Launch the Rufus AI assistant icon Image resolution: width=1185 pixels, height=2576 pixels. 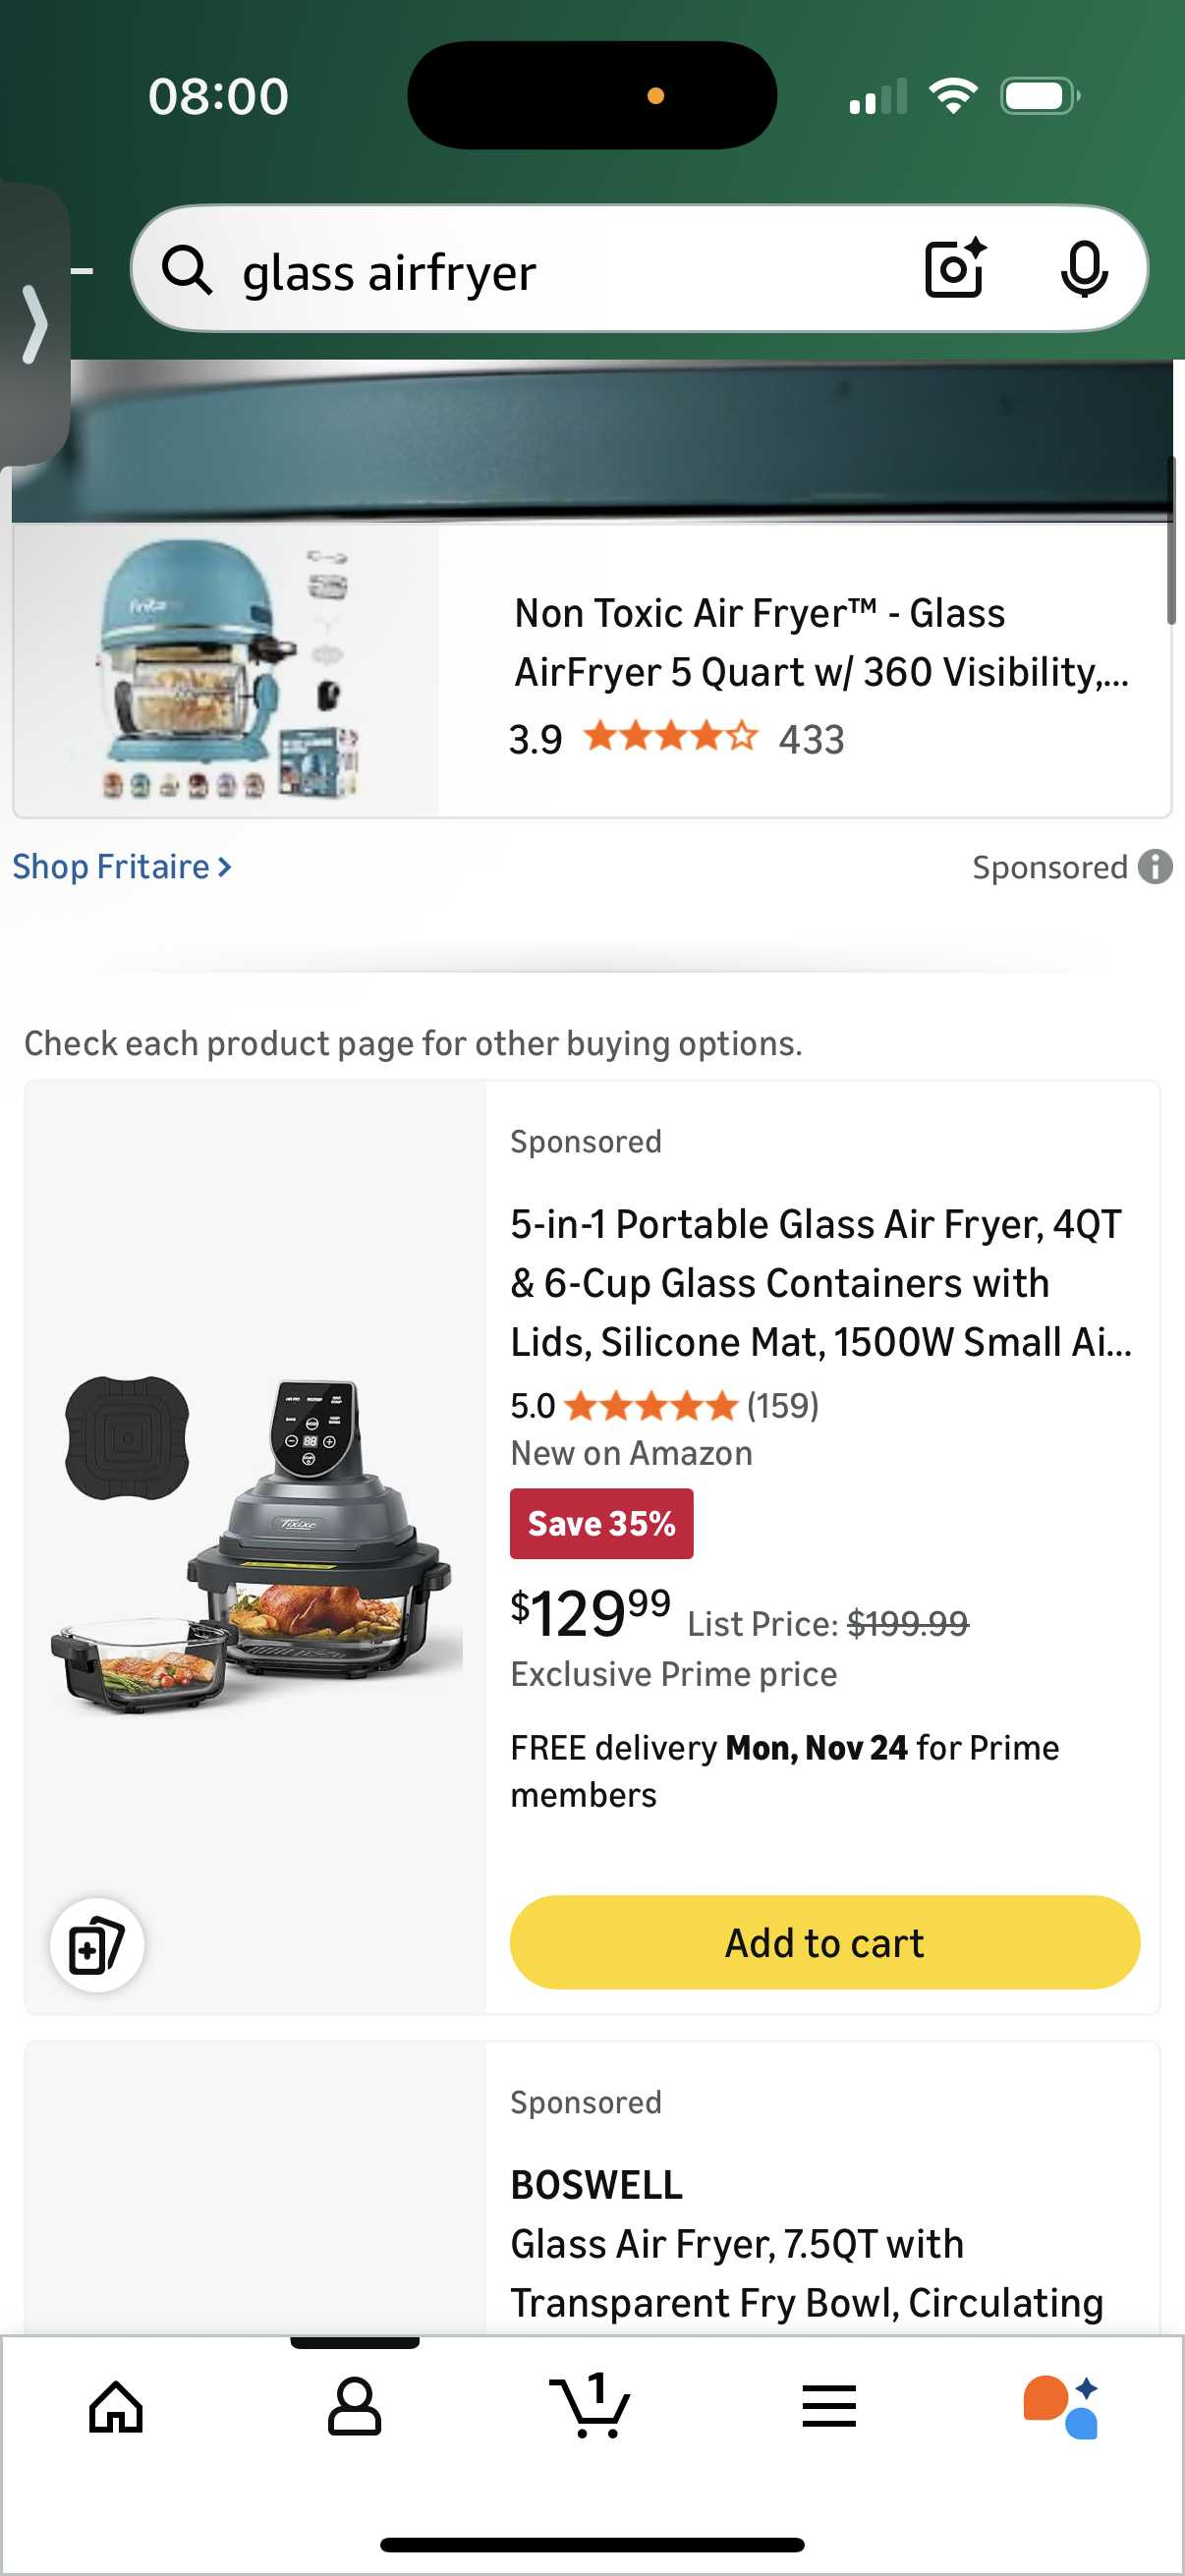tap(1061, 2406)
